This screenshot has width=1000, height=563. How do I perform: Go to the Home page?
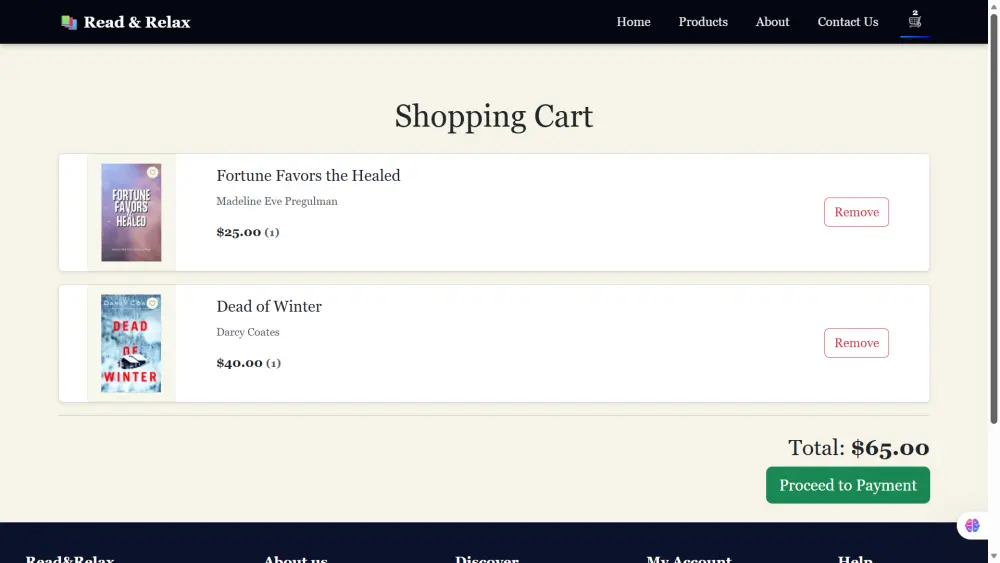633,22
